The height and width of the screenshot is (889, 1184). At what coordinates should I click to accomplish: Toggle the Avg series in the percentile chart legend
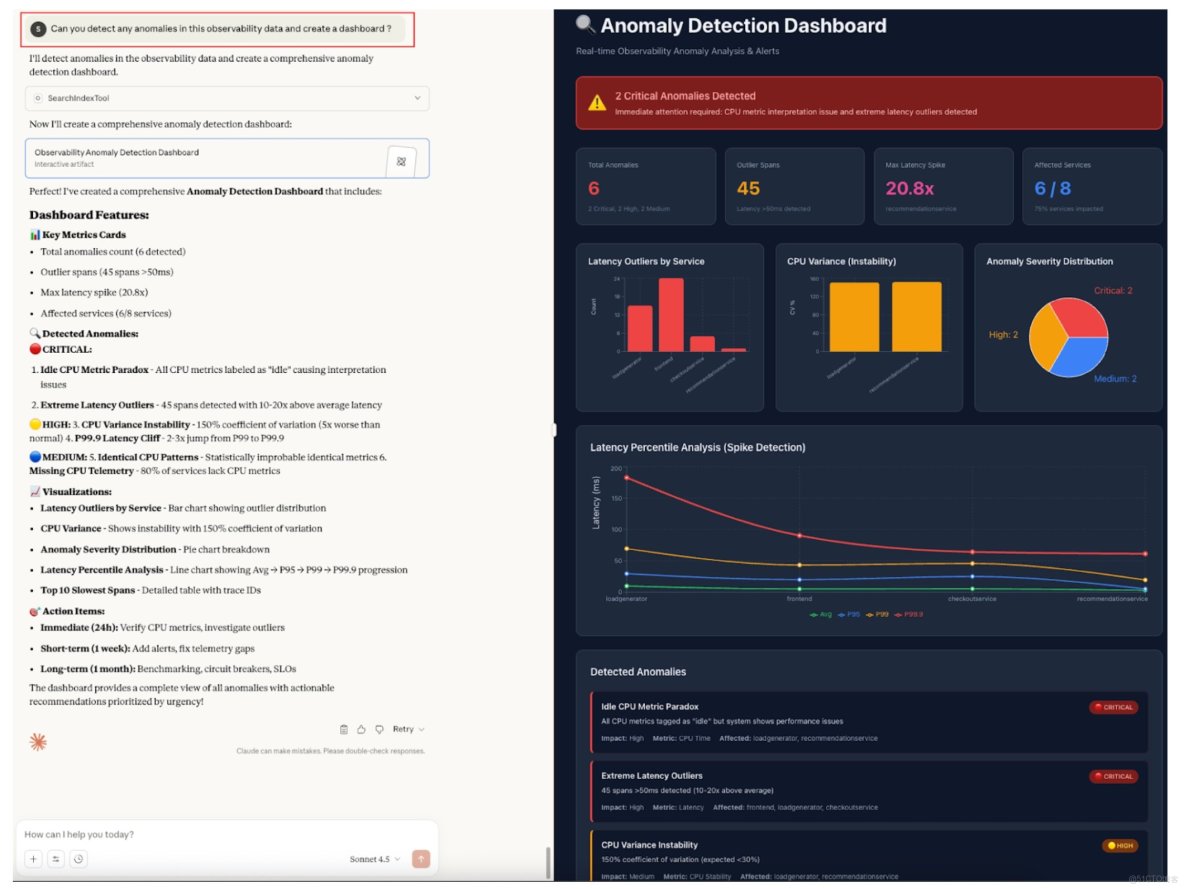point(821,612)
